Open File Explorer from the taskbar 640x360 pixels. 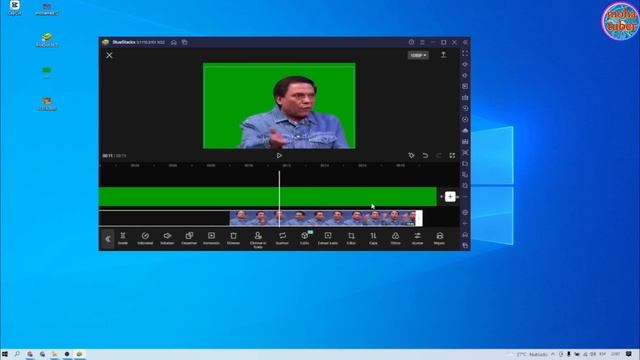pos(54,354)
